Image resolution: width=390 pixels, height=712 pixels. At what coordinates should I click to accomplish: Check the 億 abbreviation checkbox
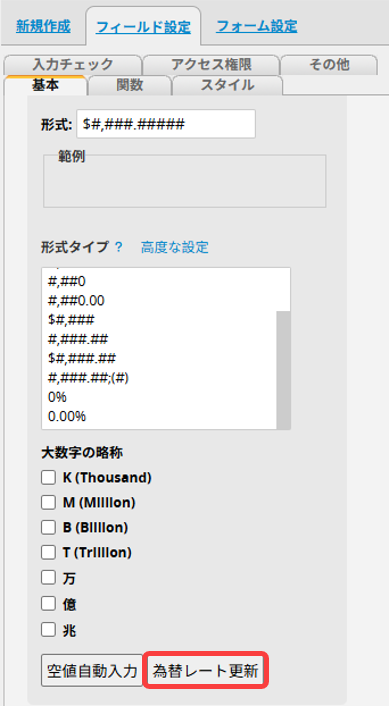[x=48, y=604]
